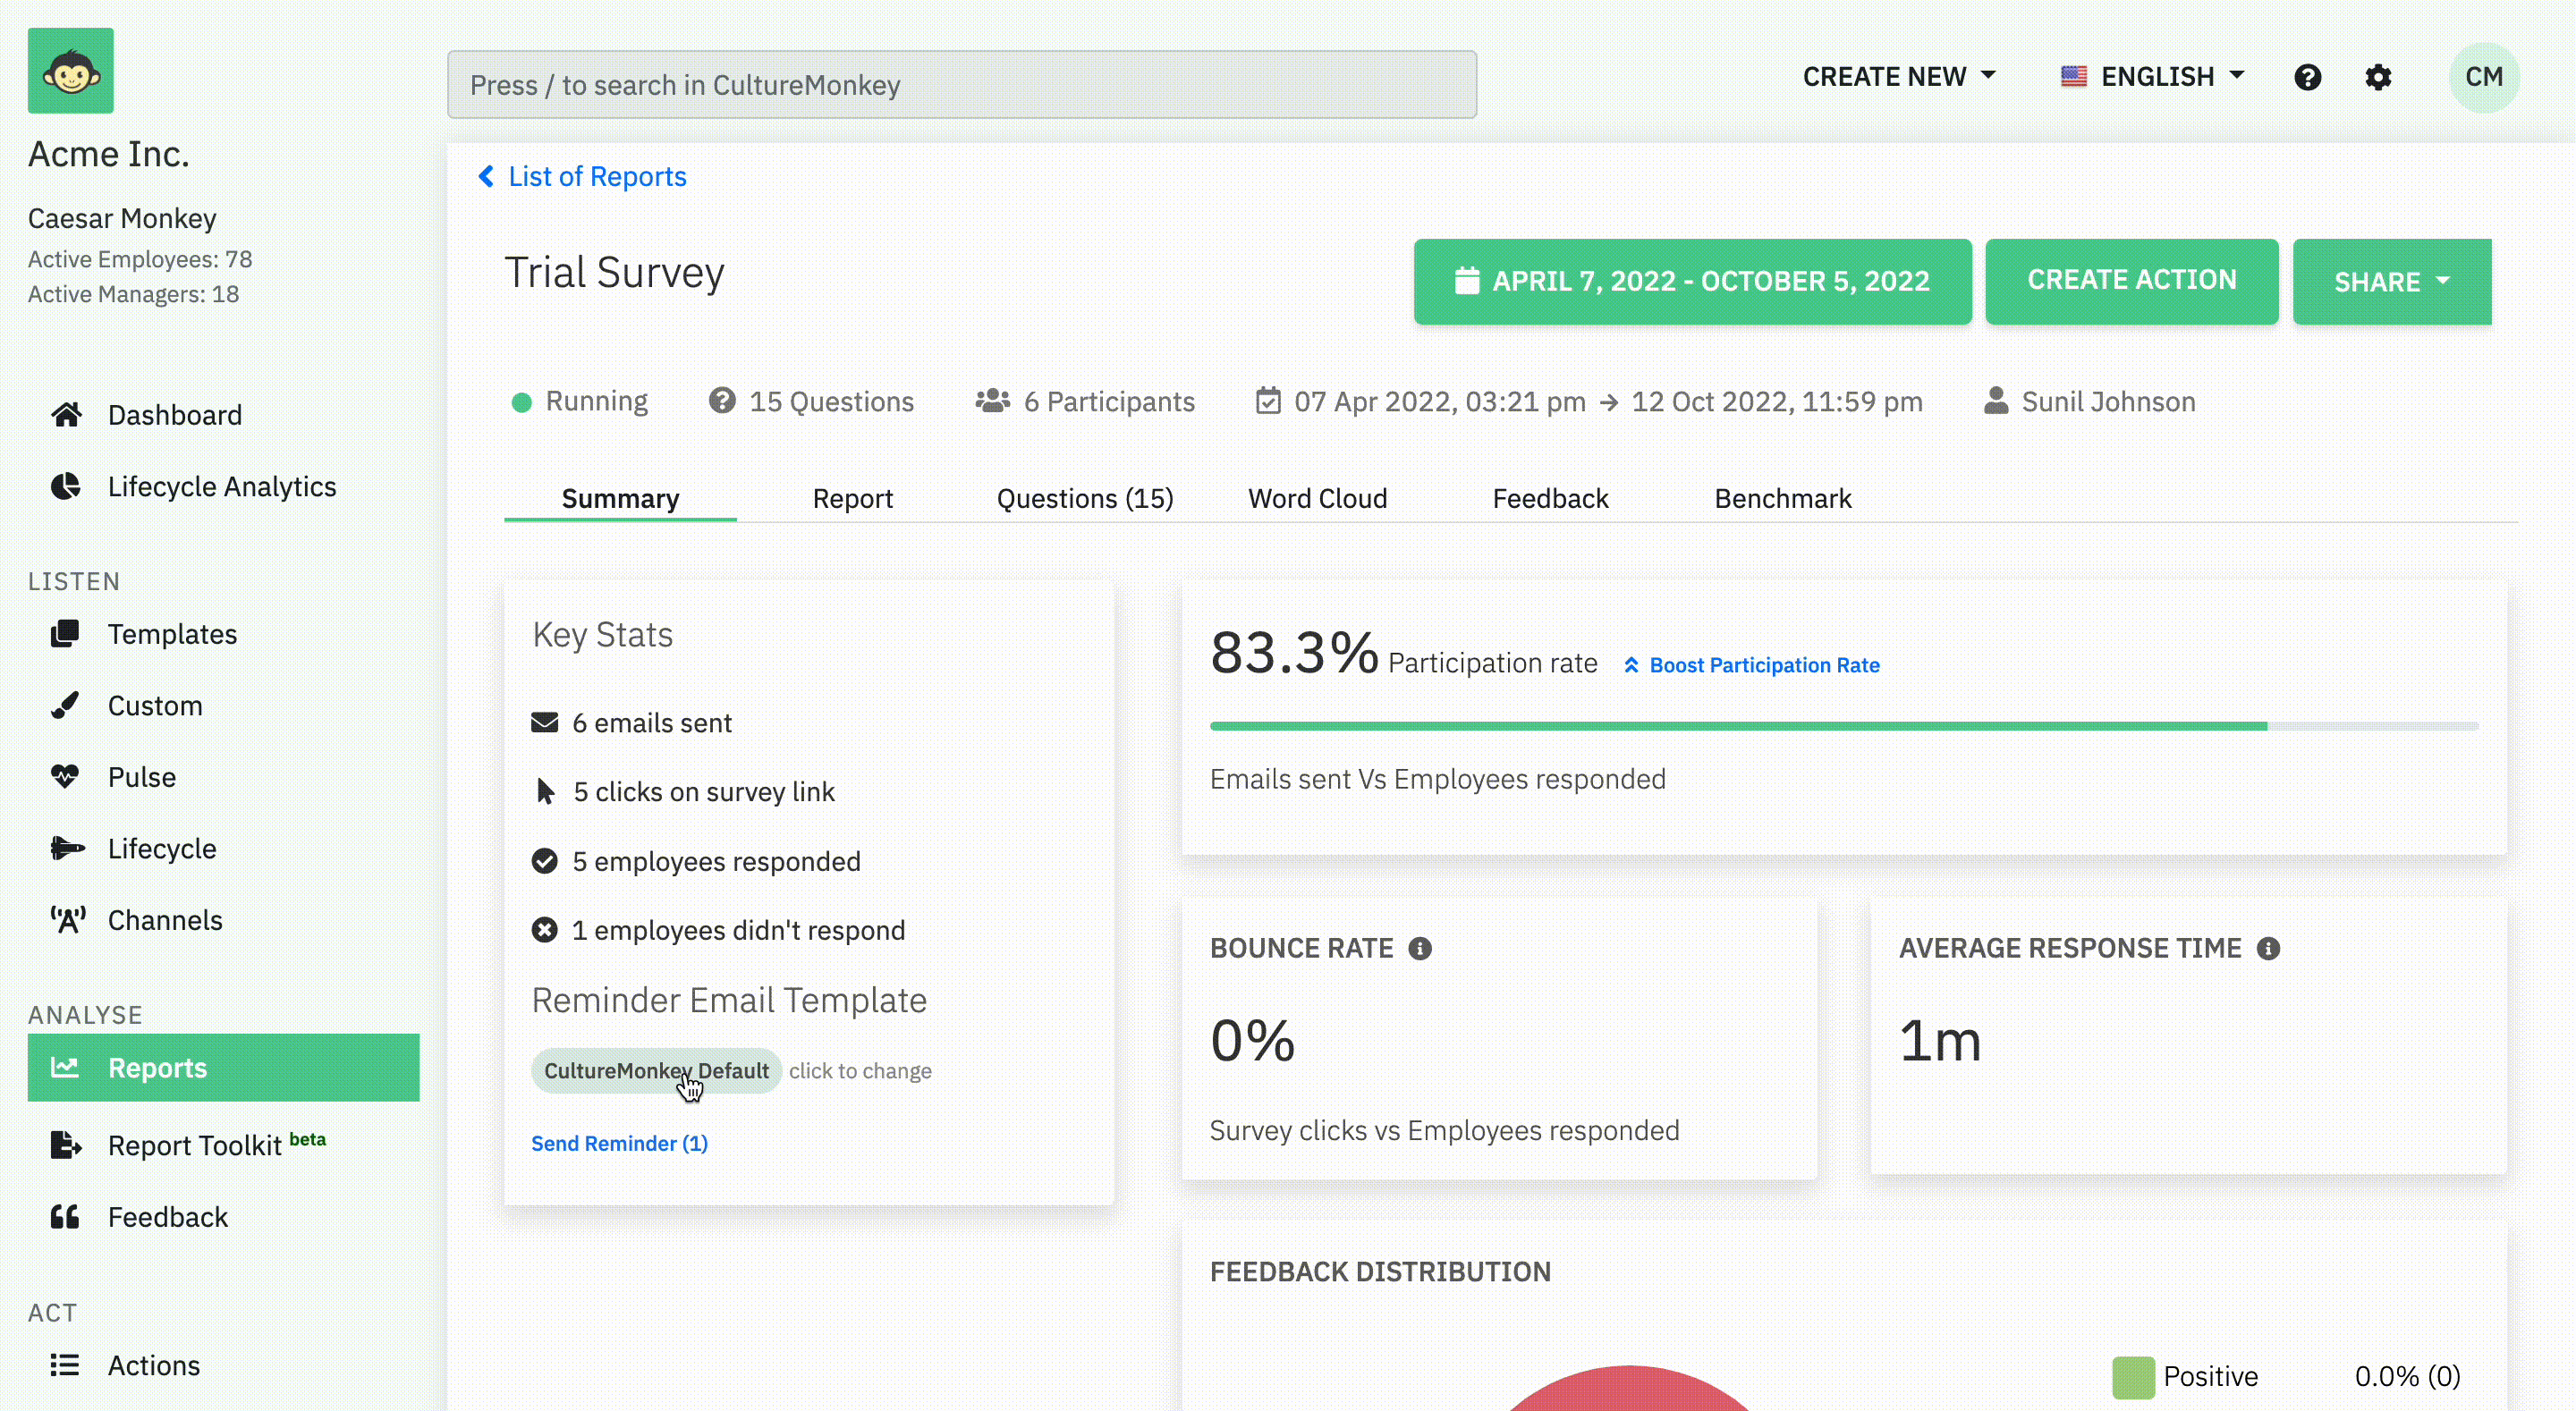This screenshot has width=2576, height=1411.
Task: Click the CultureMonkey Default reminder template
Action: click(656, 1070)
